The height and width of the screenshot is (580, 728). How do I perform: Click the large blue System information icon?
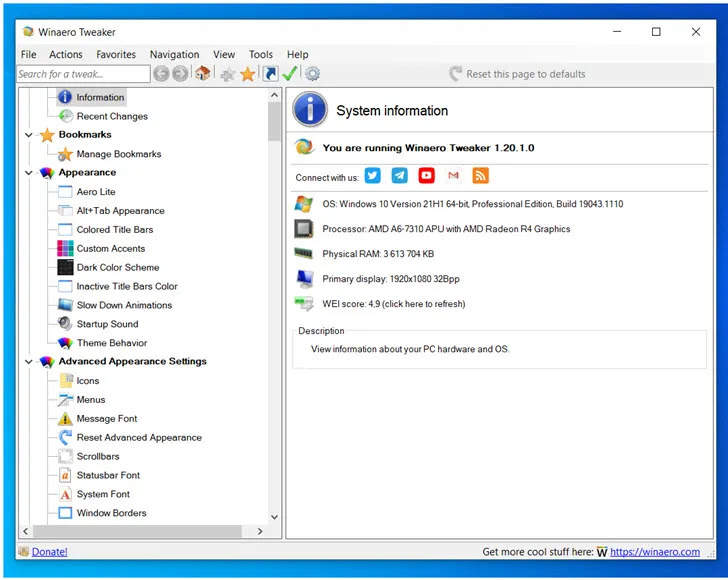[x=310, y=110]
